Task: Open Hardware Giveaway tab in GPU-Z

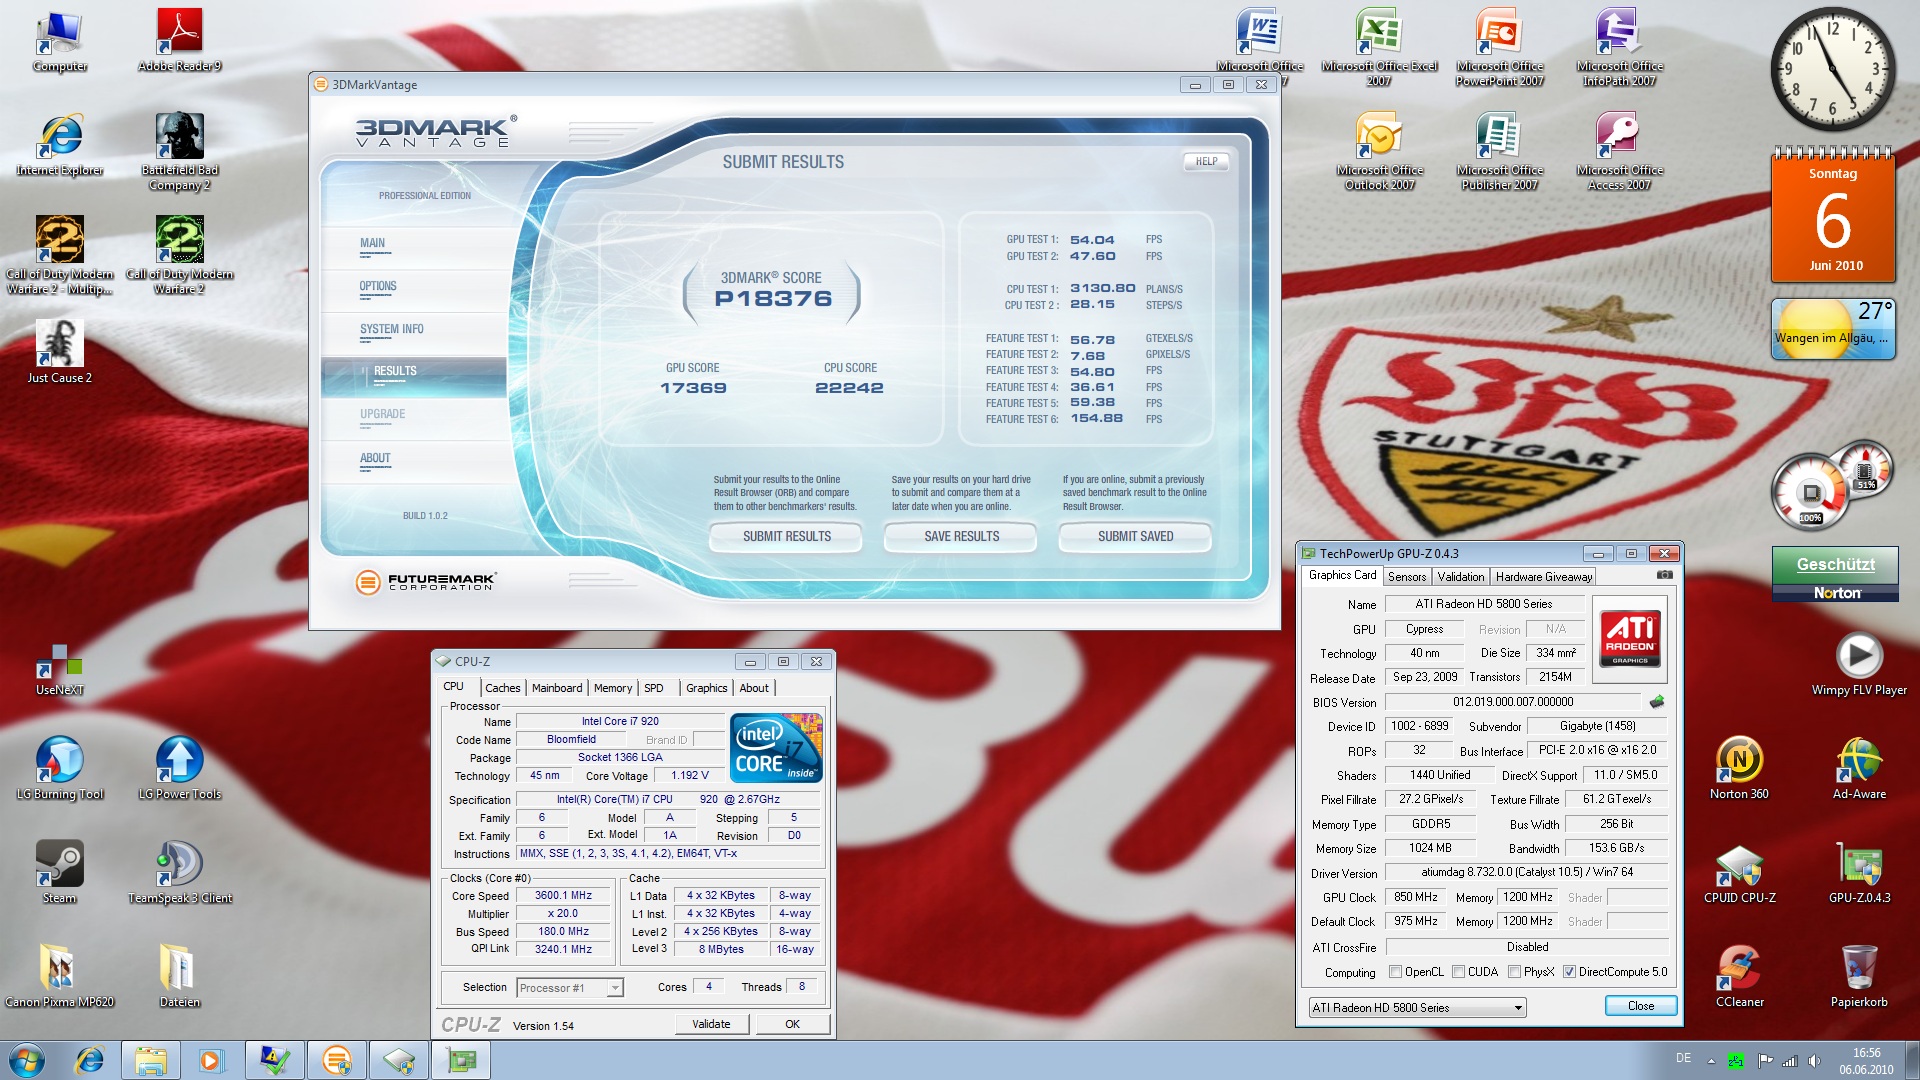Action: point(1543,577)
